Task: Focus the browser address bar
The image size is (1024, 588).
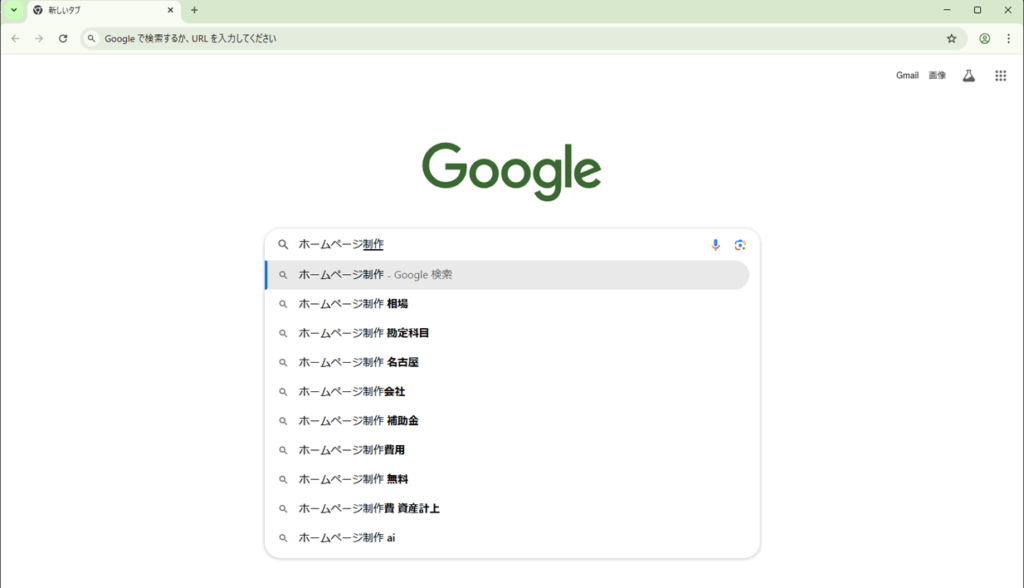Action: 522,39
